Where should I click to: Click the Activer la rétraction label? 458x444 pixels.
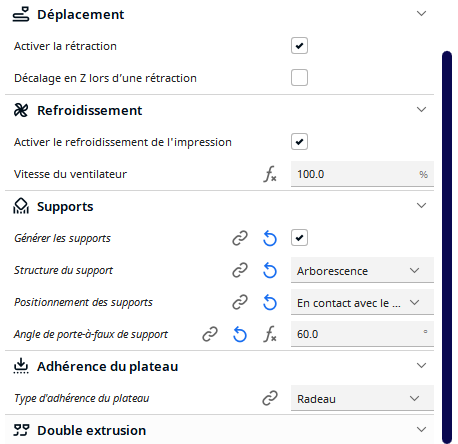pos(65,46)
